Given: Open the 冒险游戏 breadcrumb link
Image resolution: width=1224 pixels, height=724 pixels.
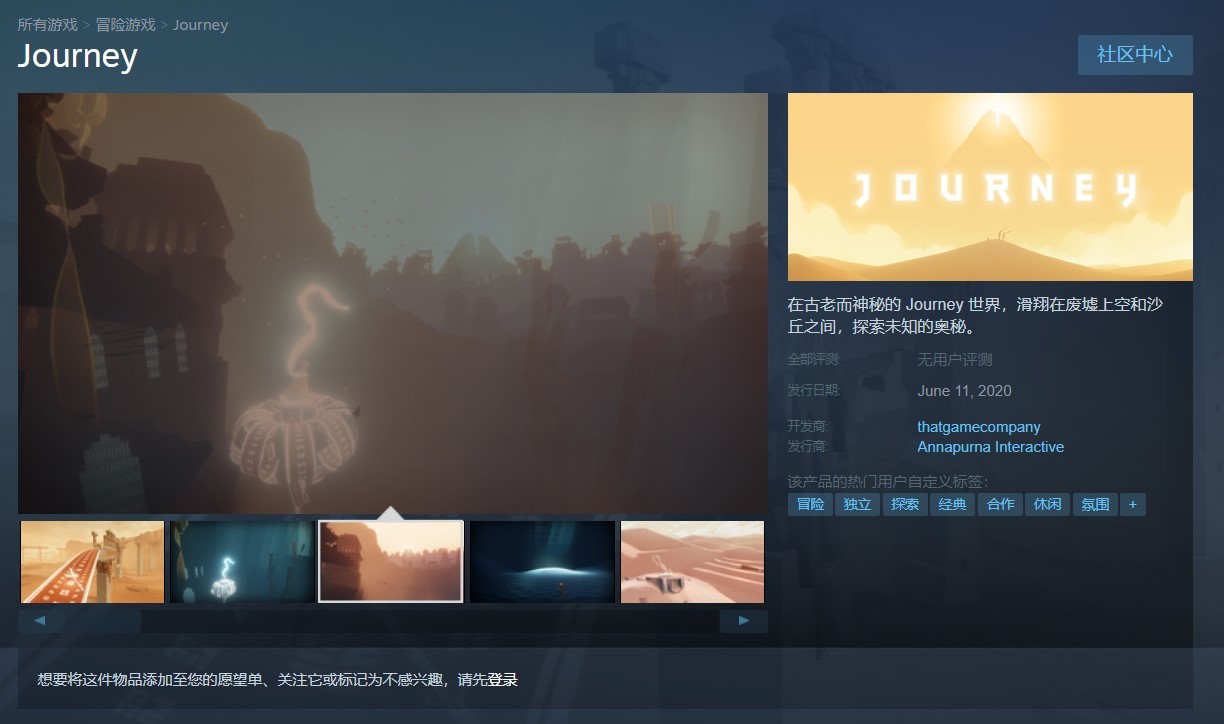Looking at the screenshot, I should pos(125,24).
